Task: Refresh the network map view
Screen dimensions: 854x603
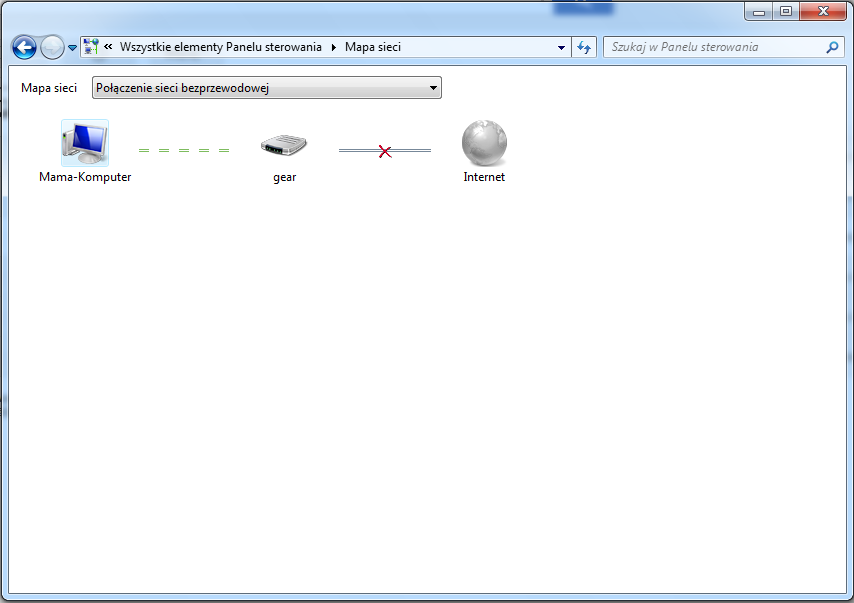Action: point(584,47)
